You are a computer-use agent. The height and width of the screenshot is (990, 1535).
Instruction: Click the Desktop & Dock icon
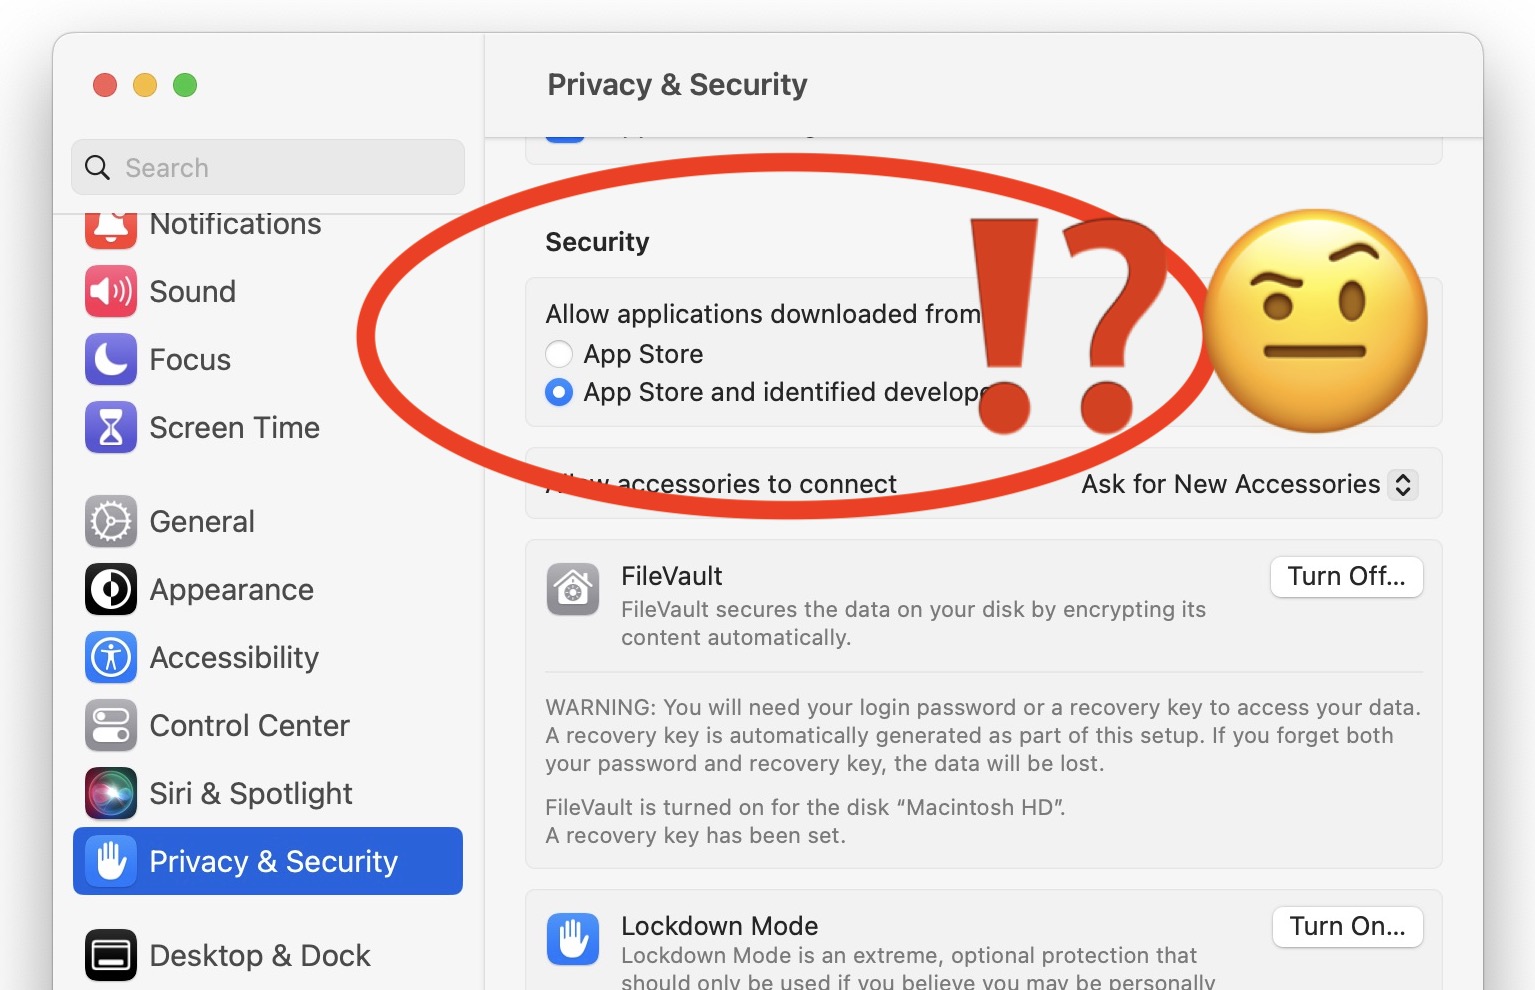[111, 955]
